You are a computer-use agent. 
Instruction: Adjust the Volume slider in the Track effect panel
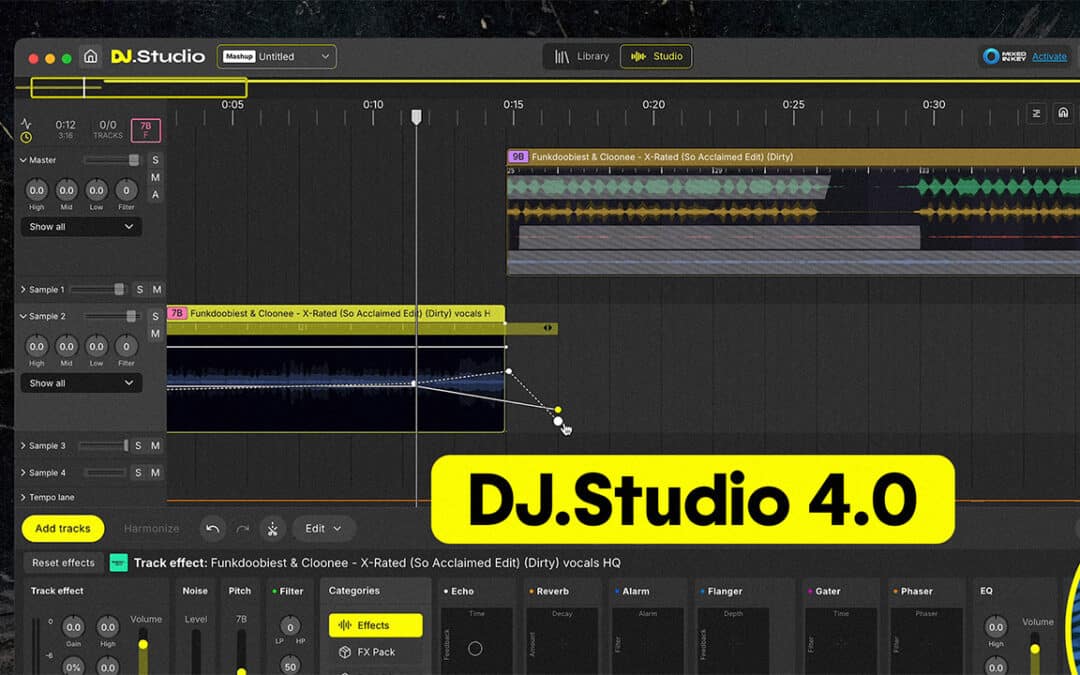click(x=143, y=645)
